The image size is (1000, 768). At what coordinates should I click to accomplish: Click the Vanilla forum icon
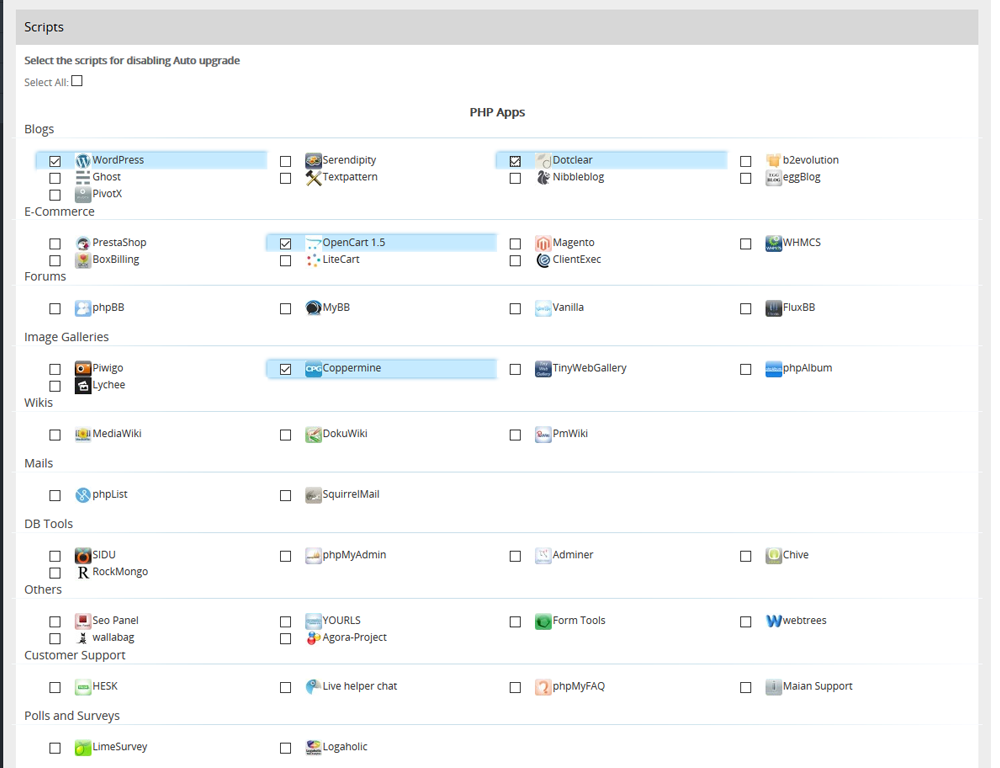coord(543,308)
